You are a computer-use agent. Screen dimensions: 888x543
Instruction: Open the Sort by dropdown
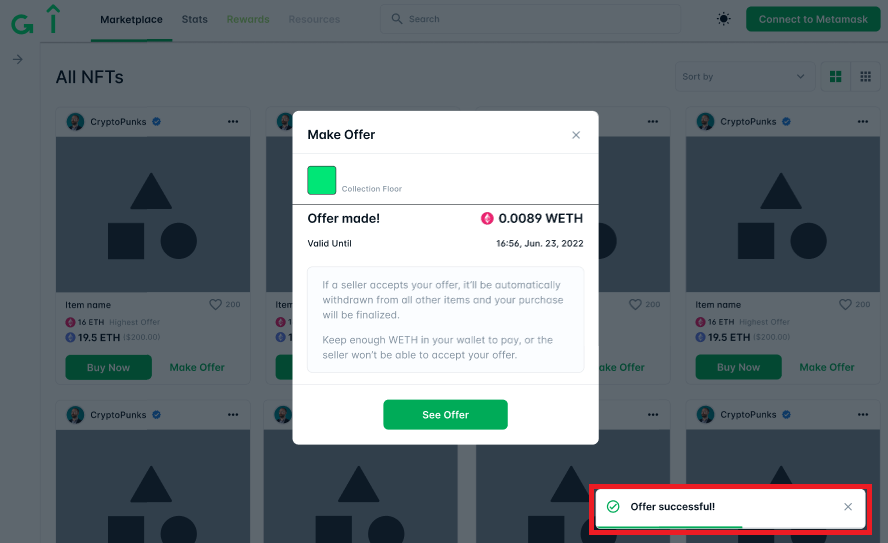745,76
